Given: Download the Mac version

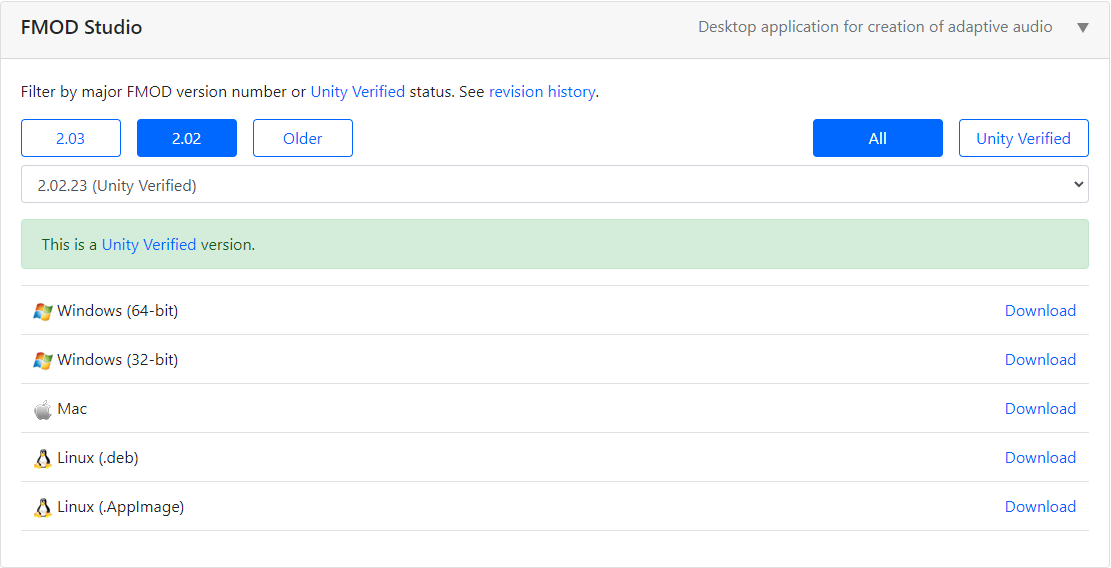Looking at the screenshot, I should pyautogui.click(x=1040, y=409).
